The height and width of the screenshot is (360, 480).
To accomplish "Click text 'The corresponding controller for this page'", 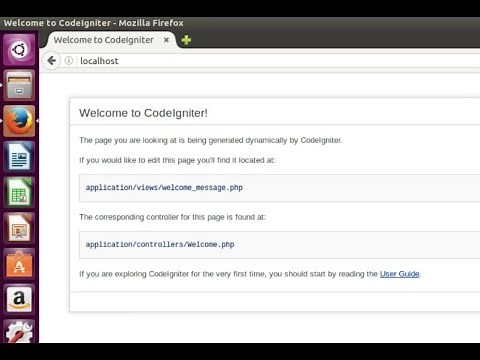I will pyautogui.click(x=152, y=217).
